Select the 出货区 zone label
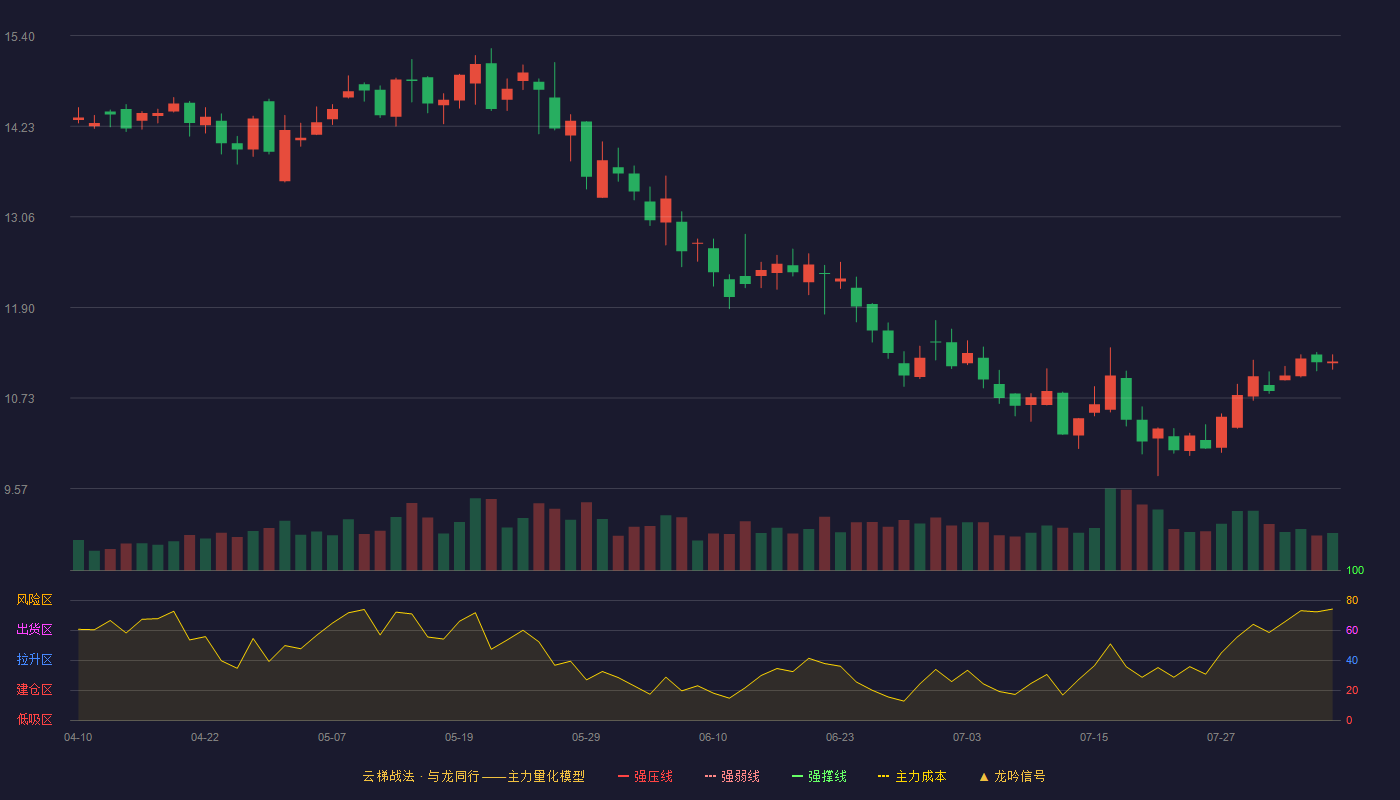The image size is (1400, 800). (x=34, y=630)
